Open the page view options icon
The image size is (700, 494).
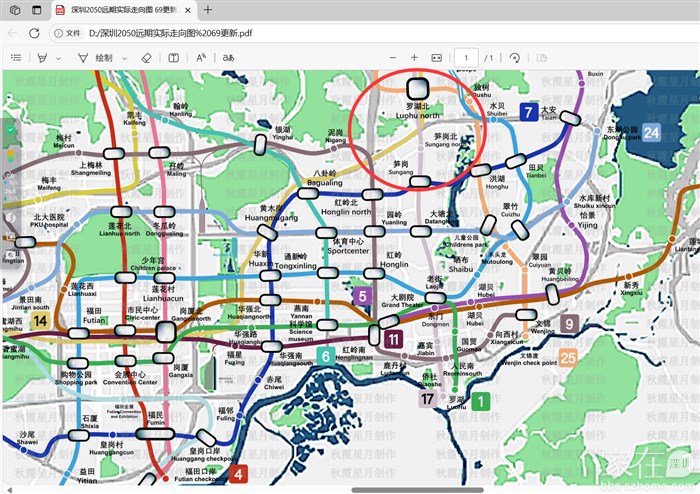click(x=542, y=58)
